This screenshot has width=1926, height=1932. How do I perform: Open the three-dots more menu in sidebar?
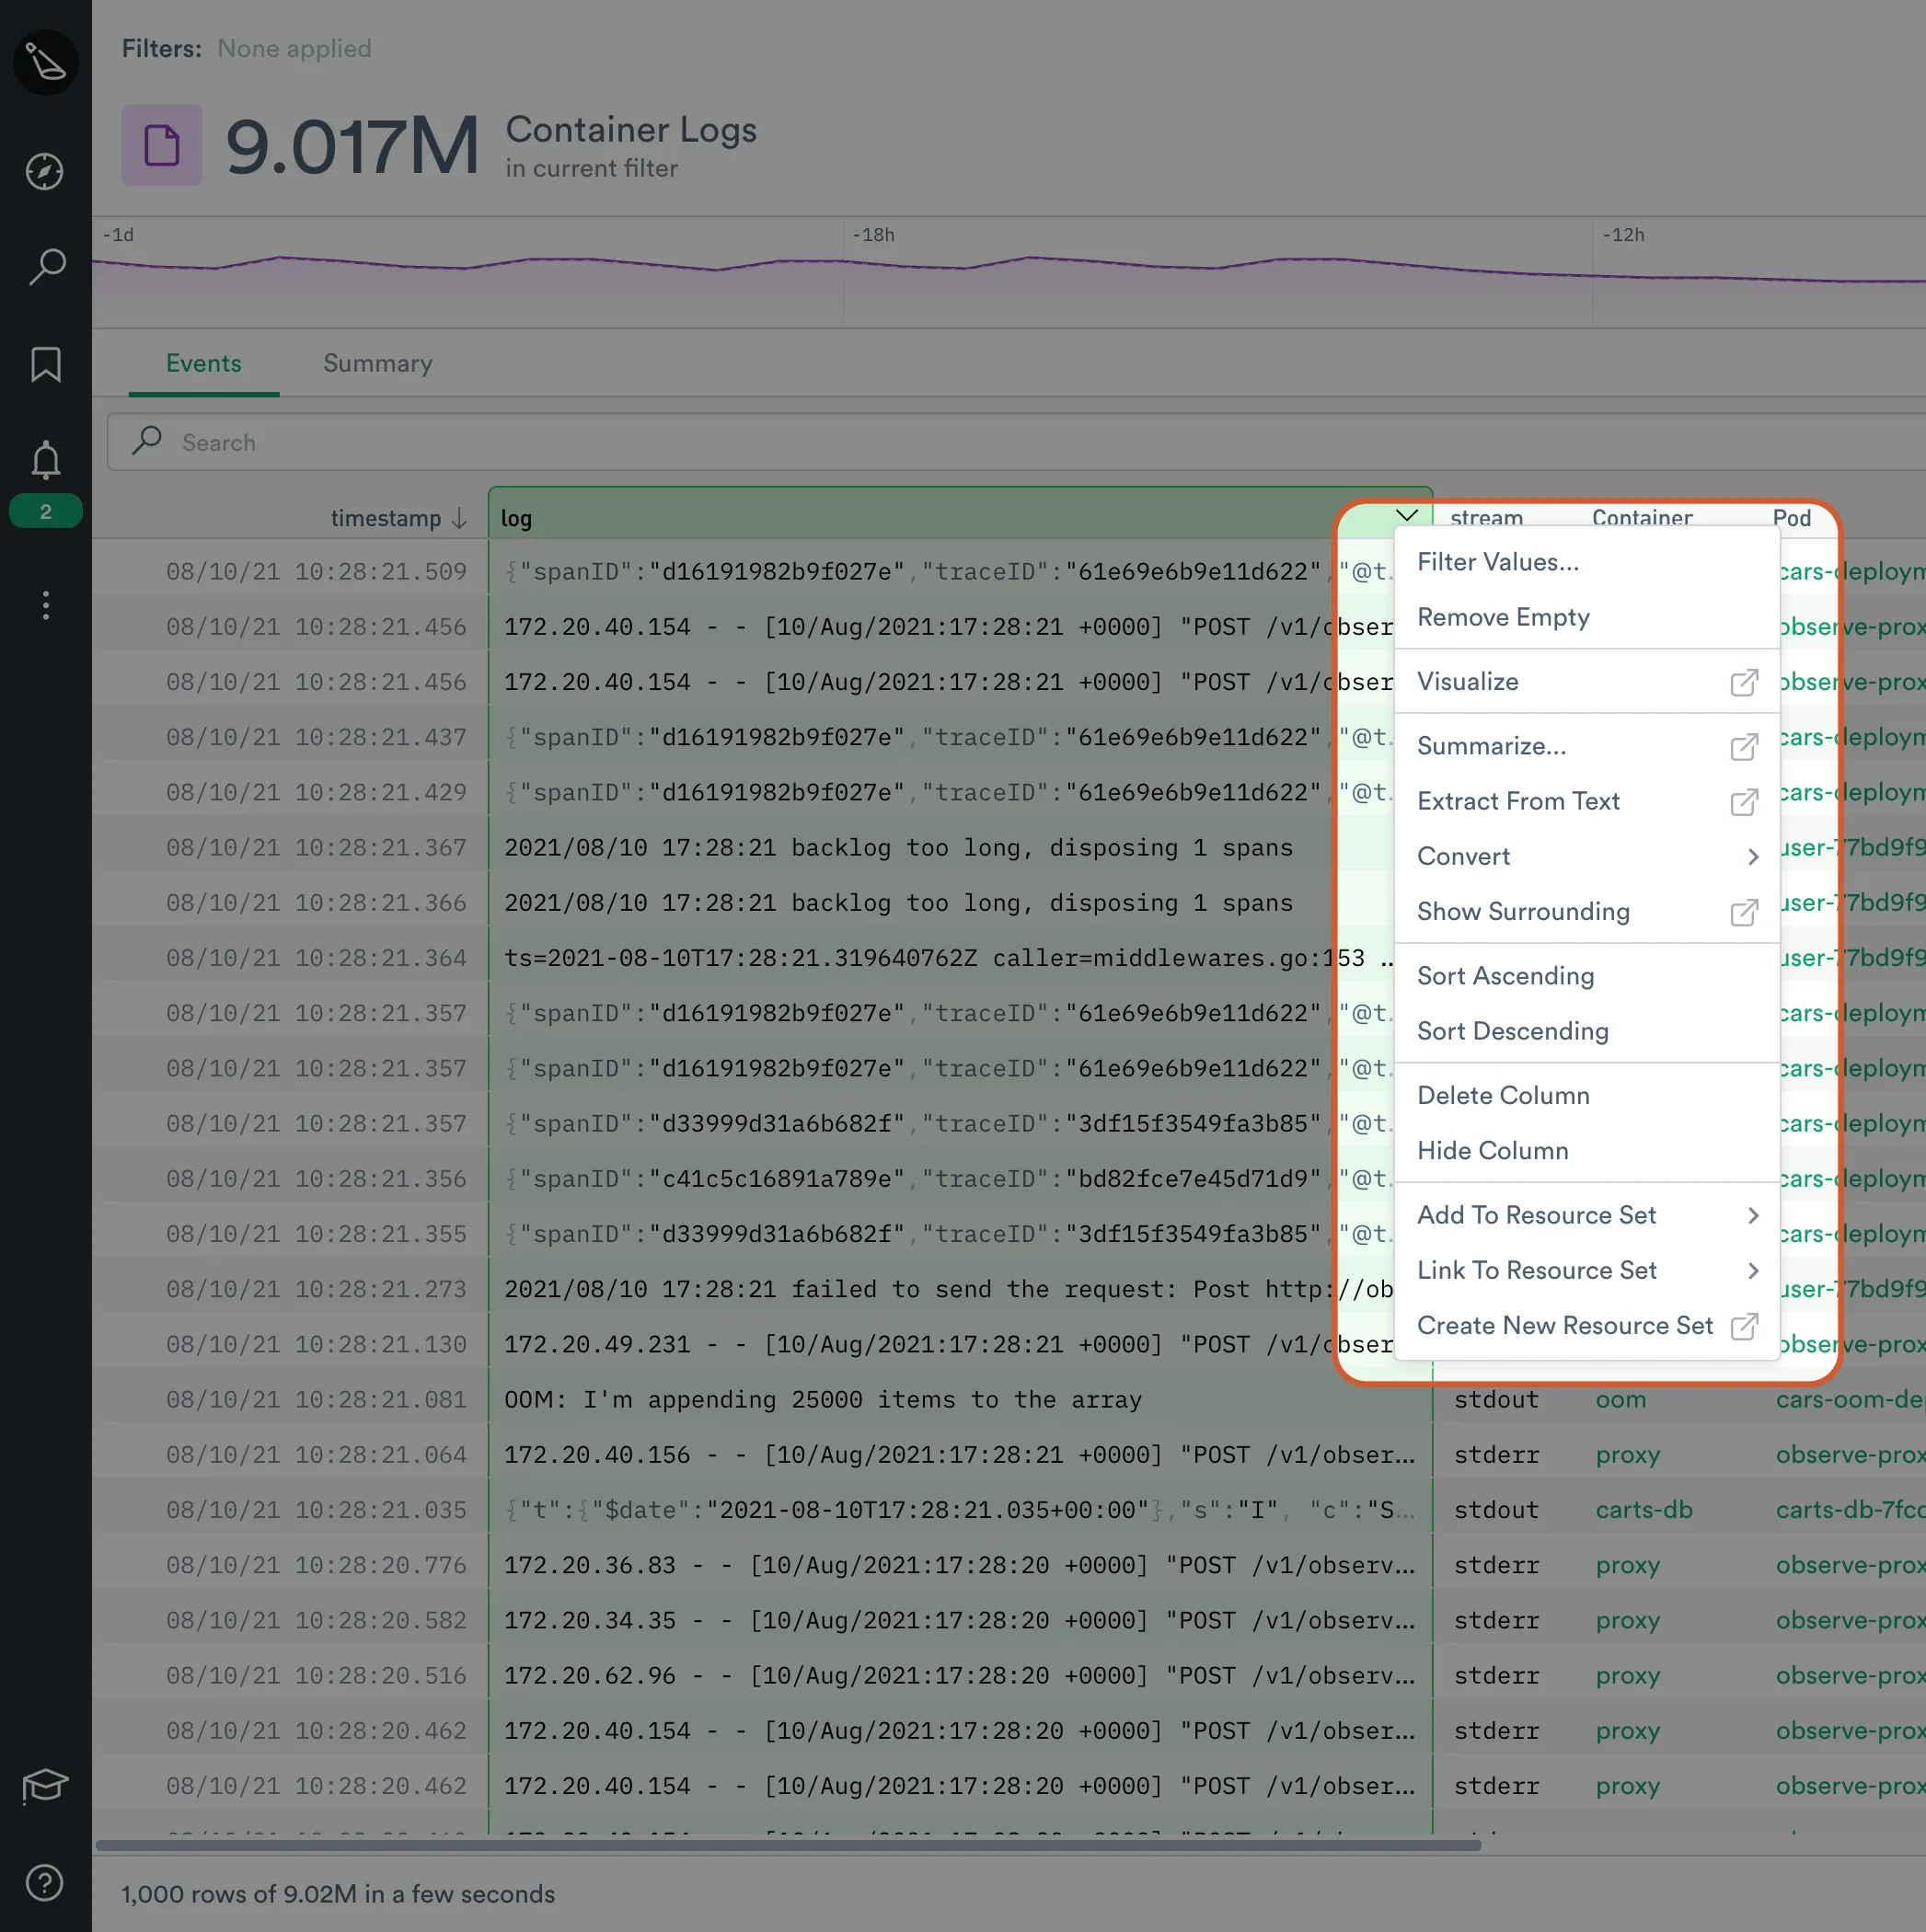(x=45, y=605)
